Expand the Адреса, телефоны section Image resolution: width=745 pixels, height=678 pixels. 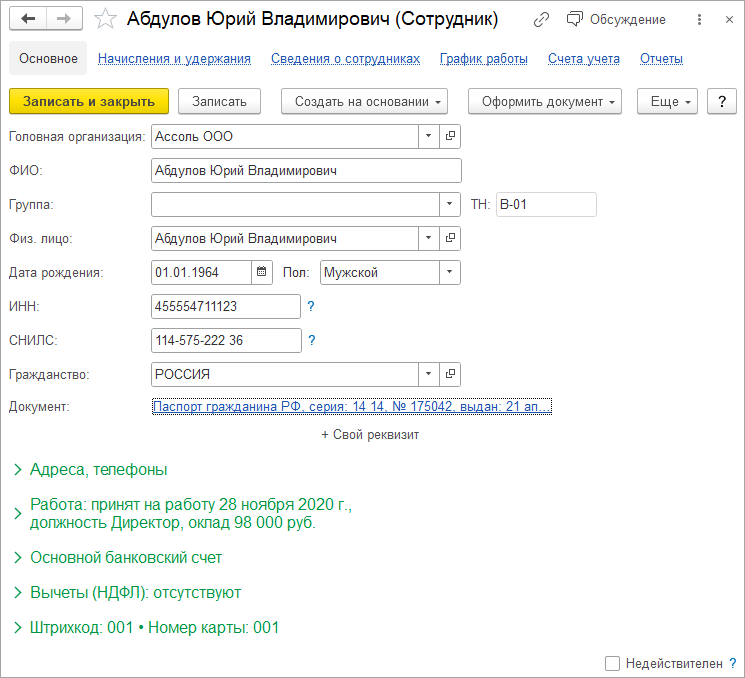pyautogui.click(x=98, y=469)
